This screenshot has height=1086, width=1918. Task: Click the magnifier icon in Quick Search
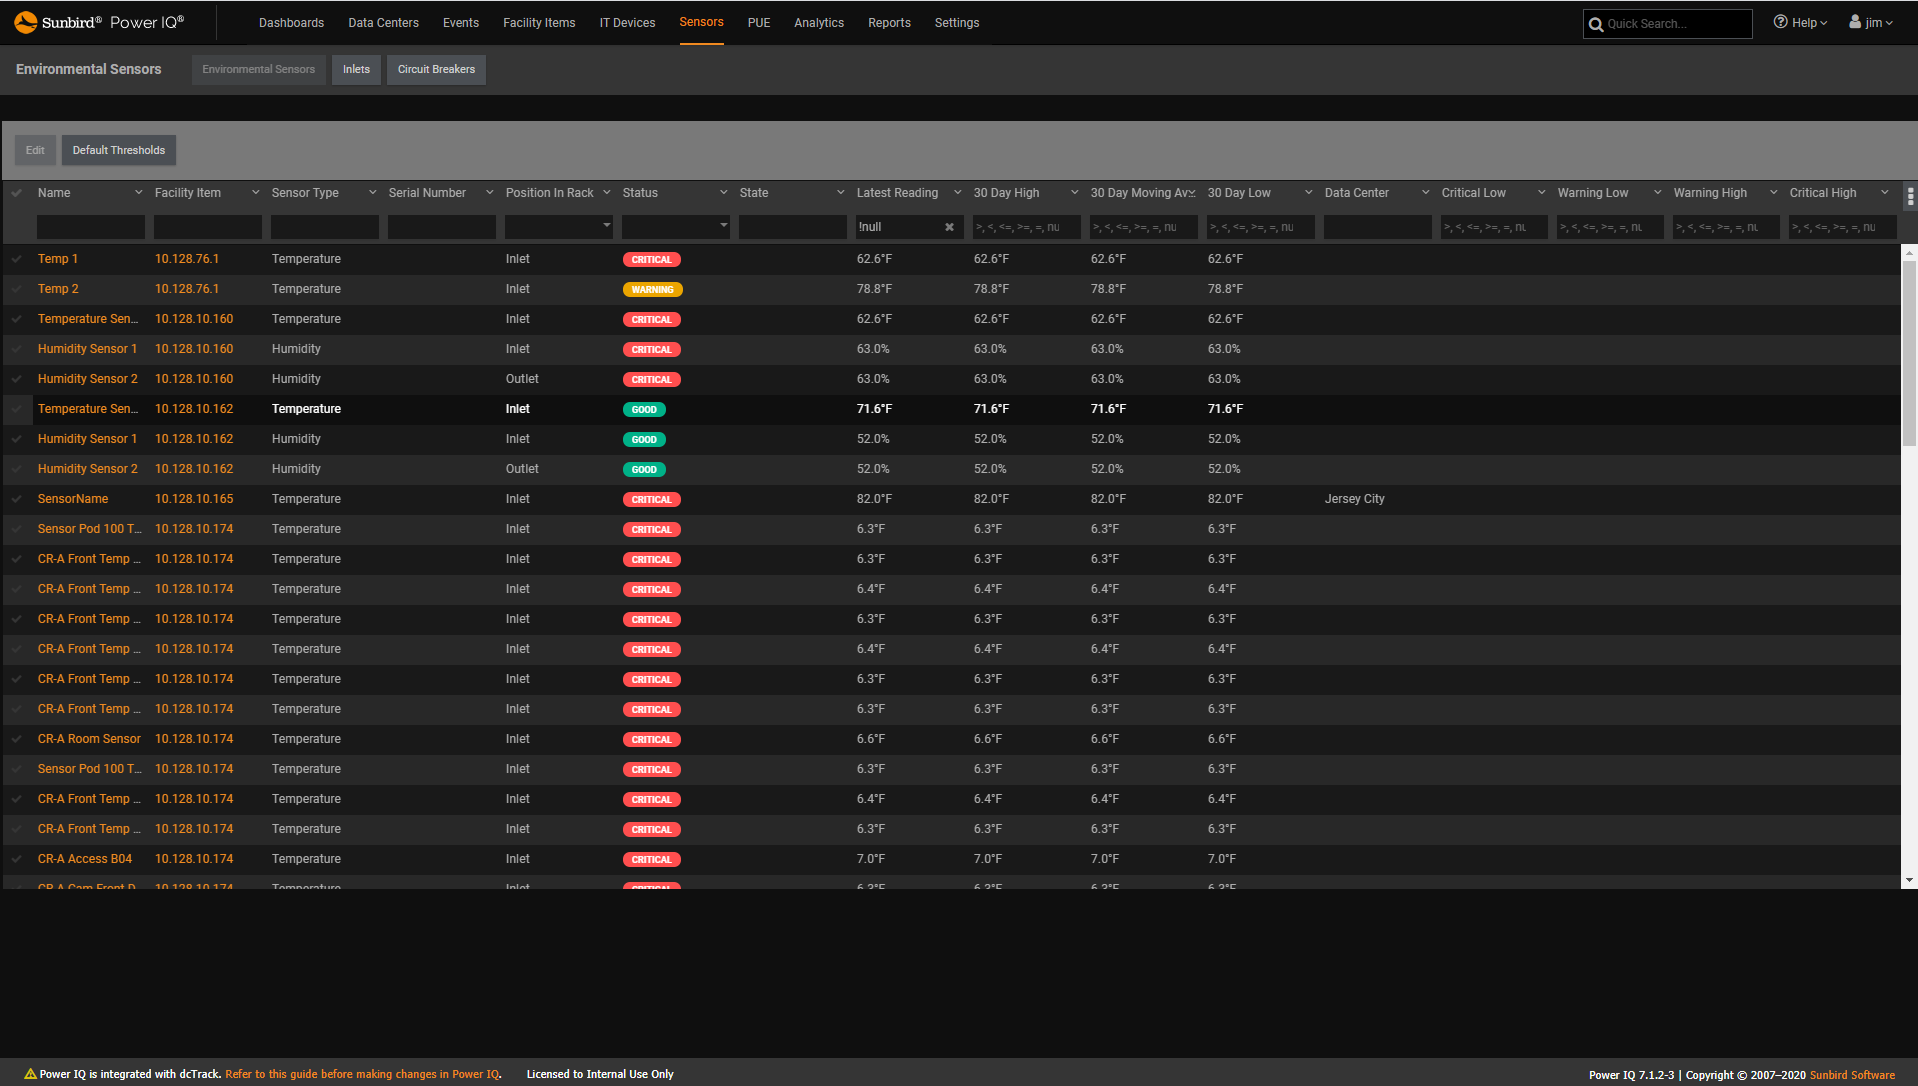(1596, 23)
